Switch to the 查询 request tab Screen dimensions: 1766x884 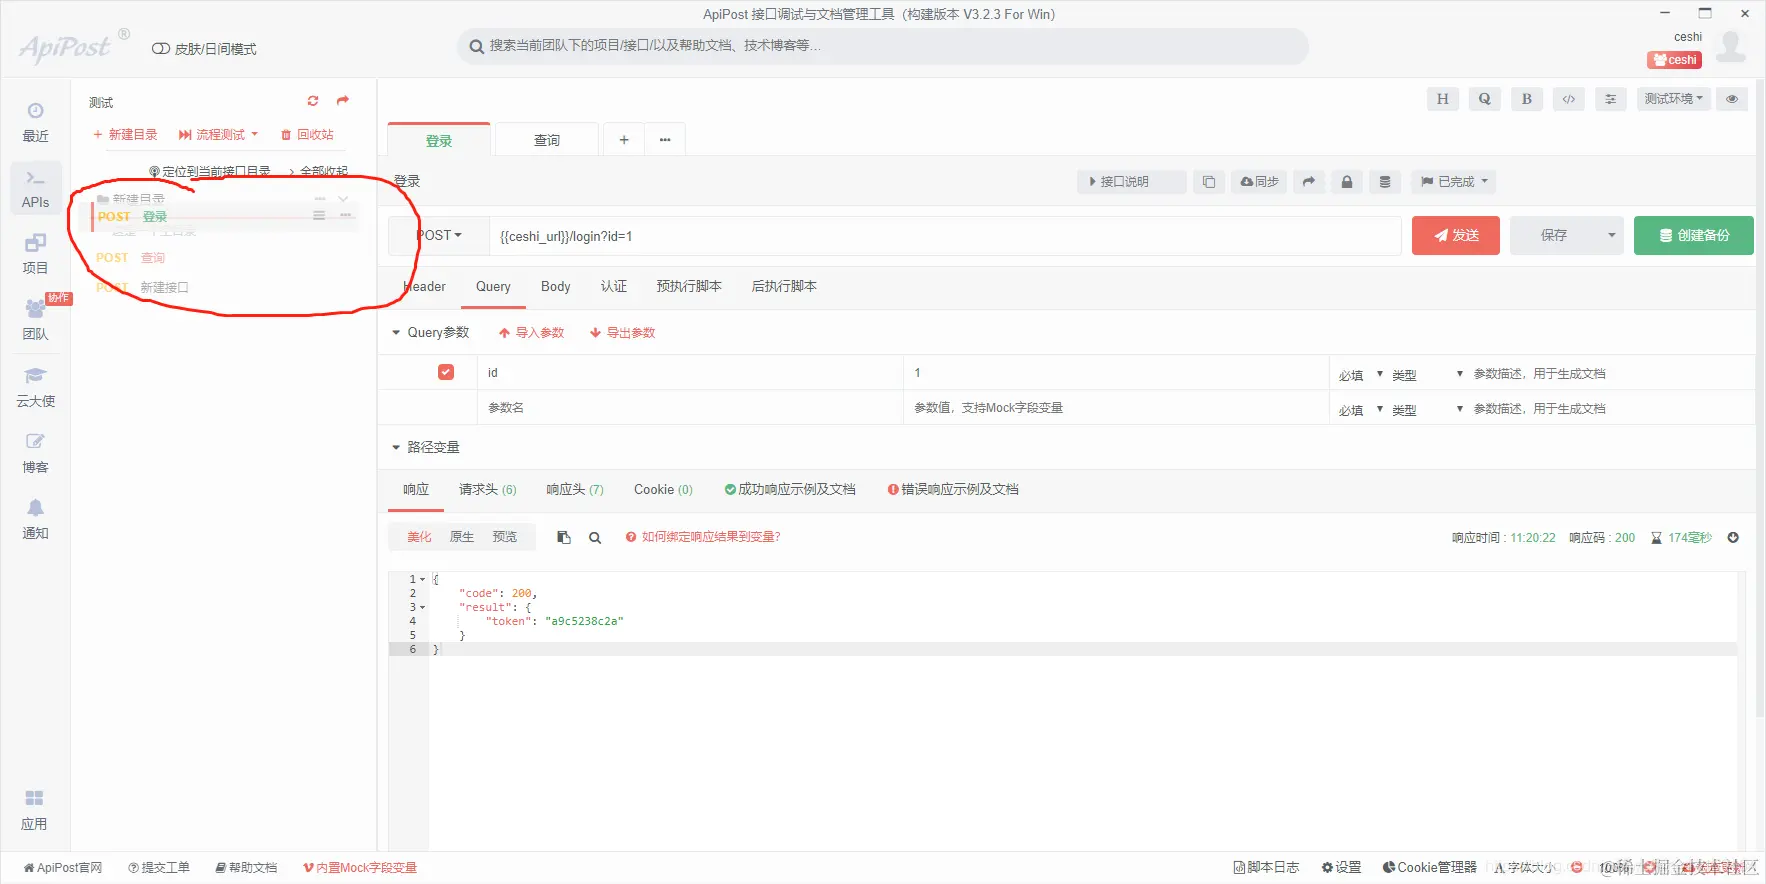tap(547, 140)
